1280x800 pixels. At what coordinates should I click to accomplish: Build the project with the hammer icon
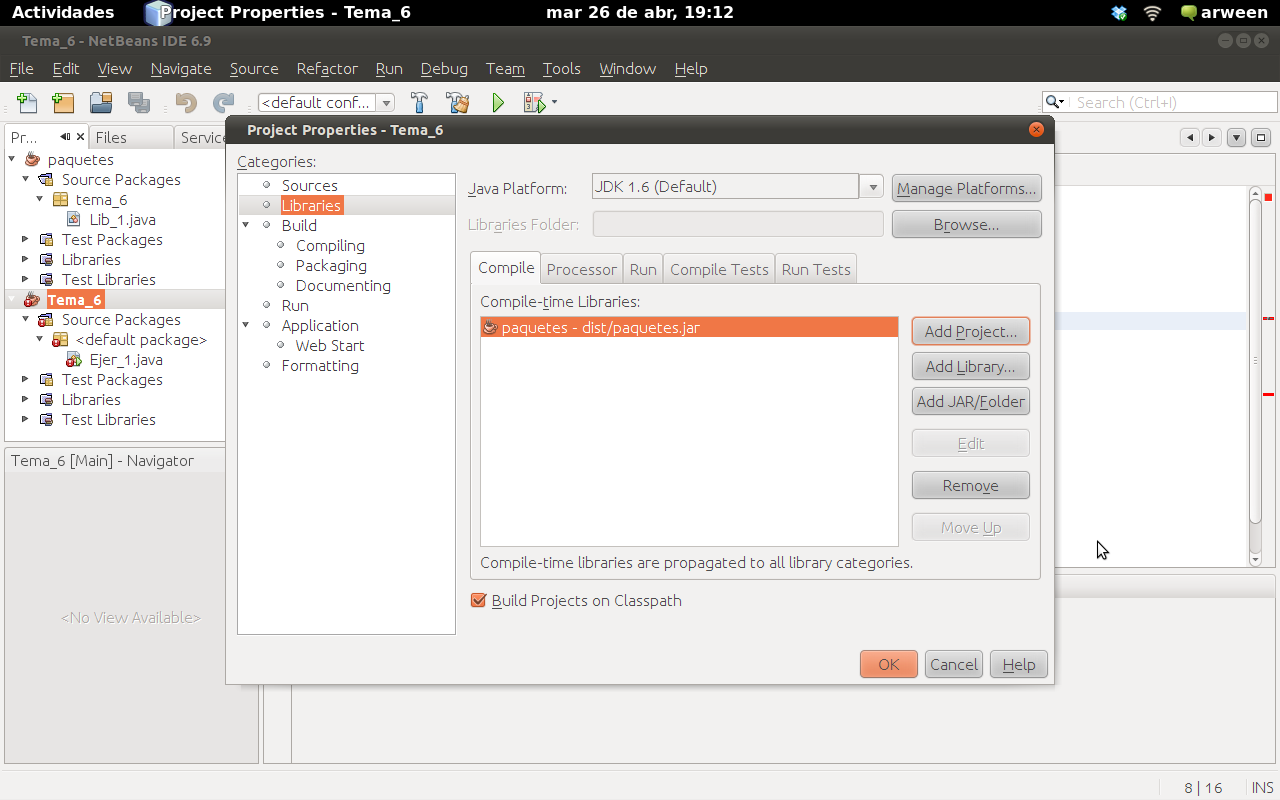(419, 102)
